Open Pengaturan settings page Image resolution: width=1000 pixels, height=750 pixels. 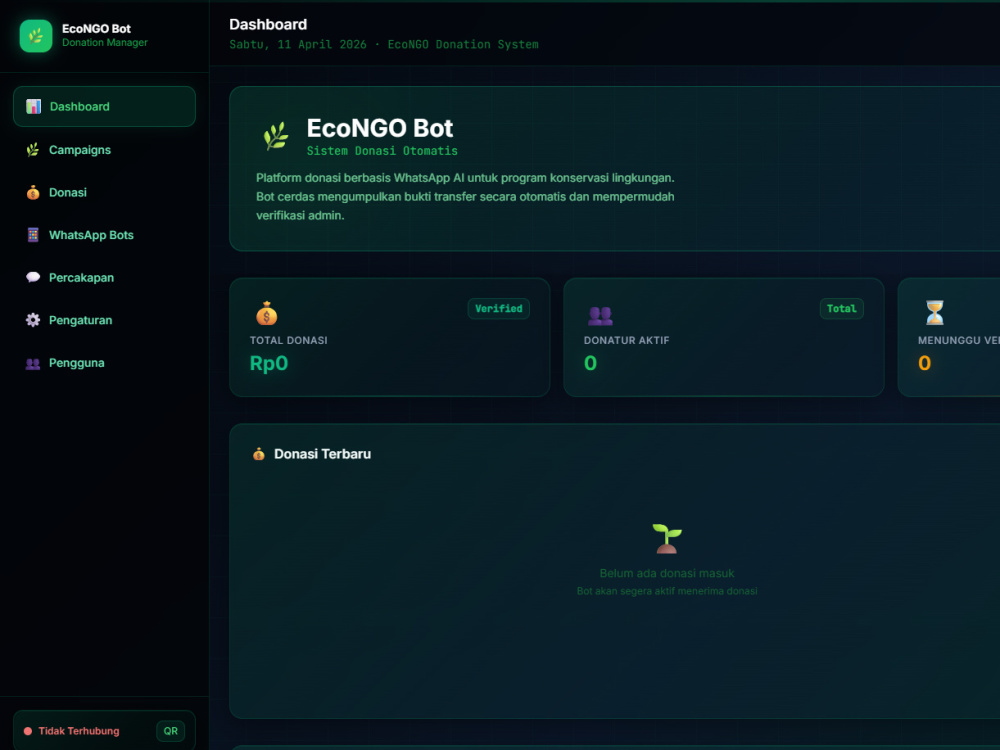pyautogui.click(x=104, y=320)
